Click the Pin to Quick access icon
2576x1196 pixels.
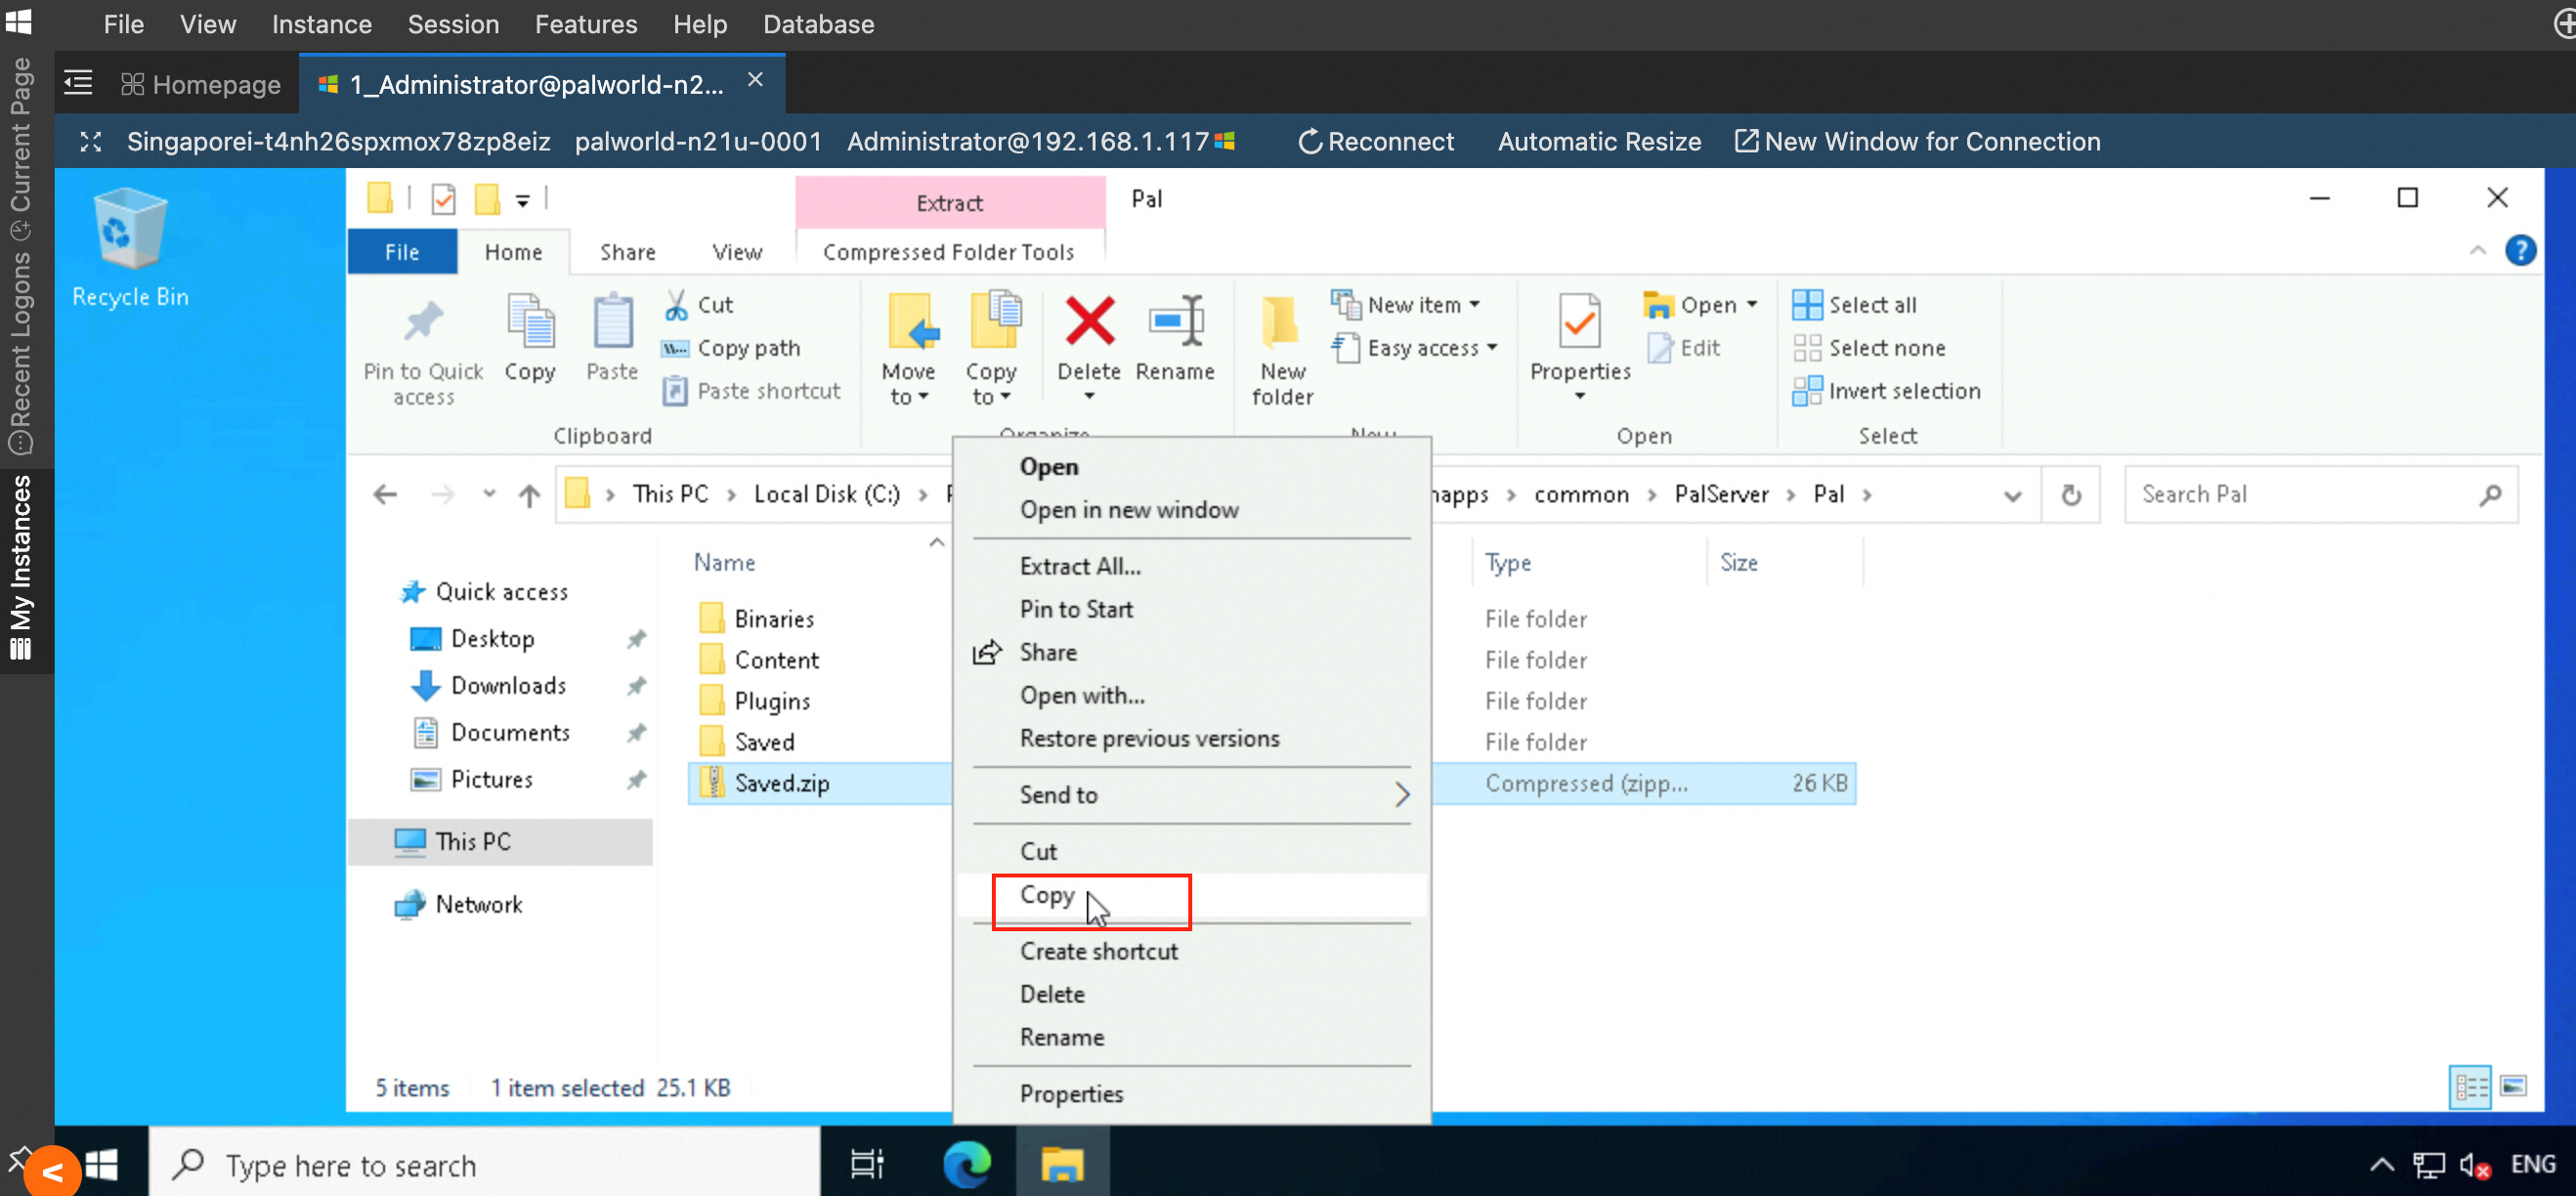click(x=423, y=322)
